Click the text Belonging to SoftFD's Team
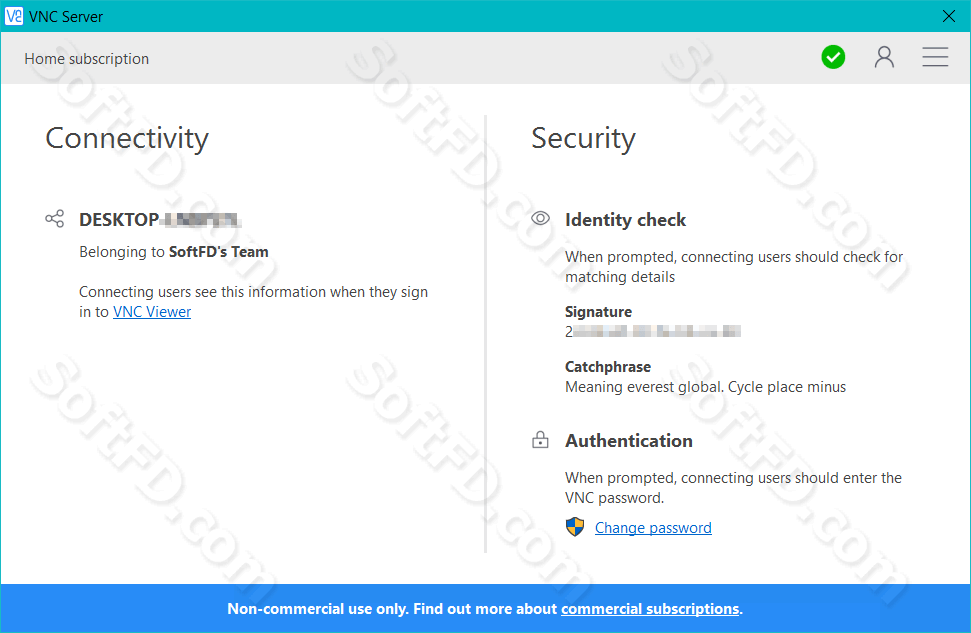The image size is (971, 633). point(174,252)
